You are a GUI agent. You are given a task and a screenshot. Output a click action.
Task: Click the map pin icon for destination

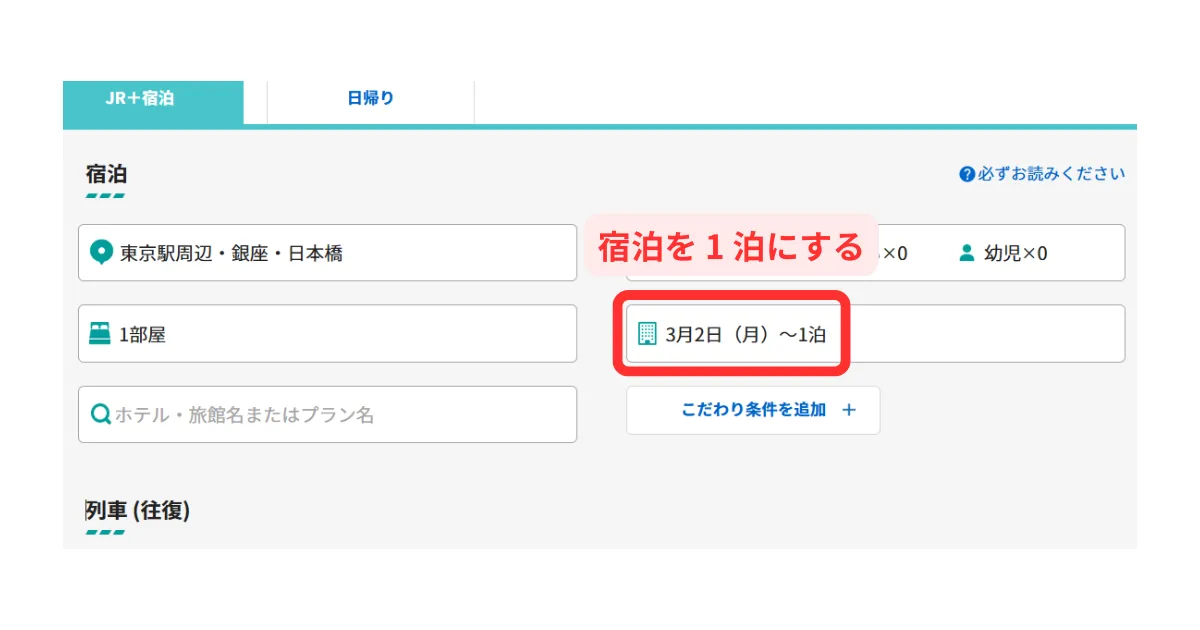(100, 253)
